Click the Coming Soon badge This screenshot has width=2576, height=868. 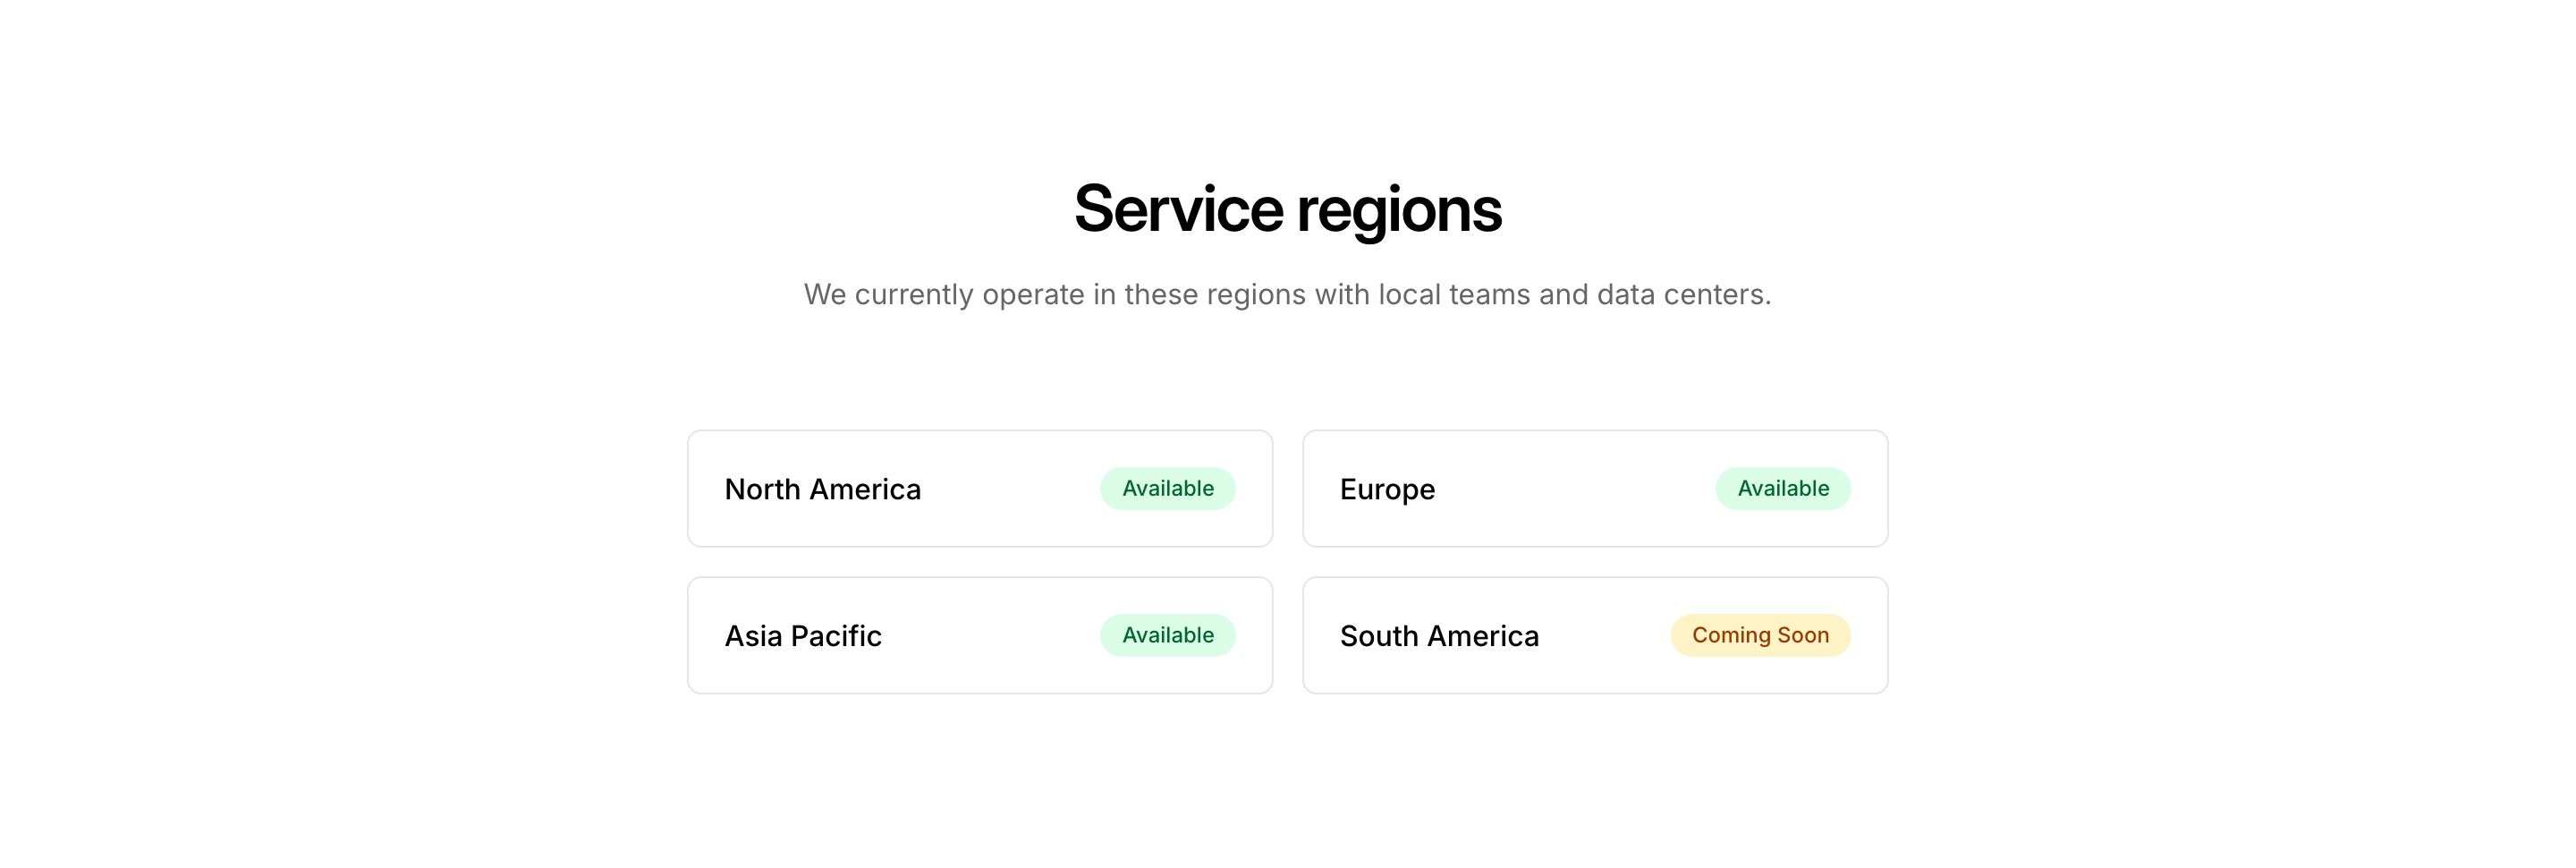(1760, 635)
